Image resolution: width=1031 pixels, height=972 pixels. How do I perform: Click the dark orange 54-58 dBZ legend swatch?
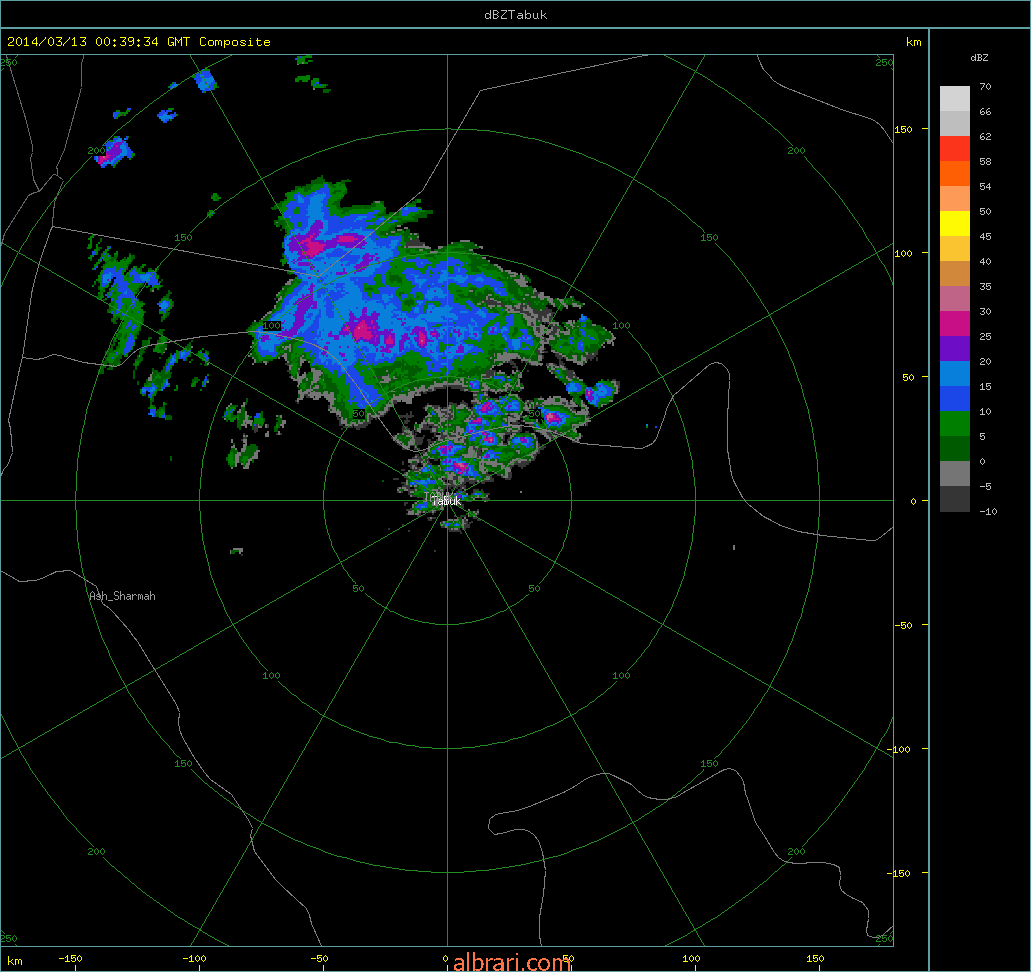pos(955,174)
